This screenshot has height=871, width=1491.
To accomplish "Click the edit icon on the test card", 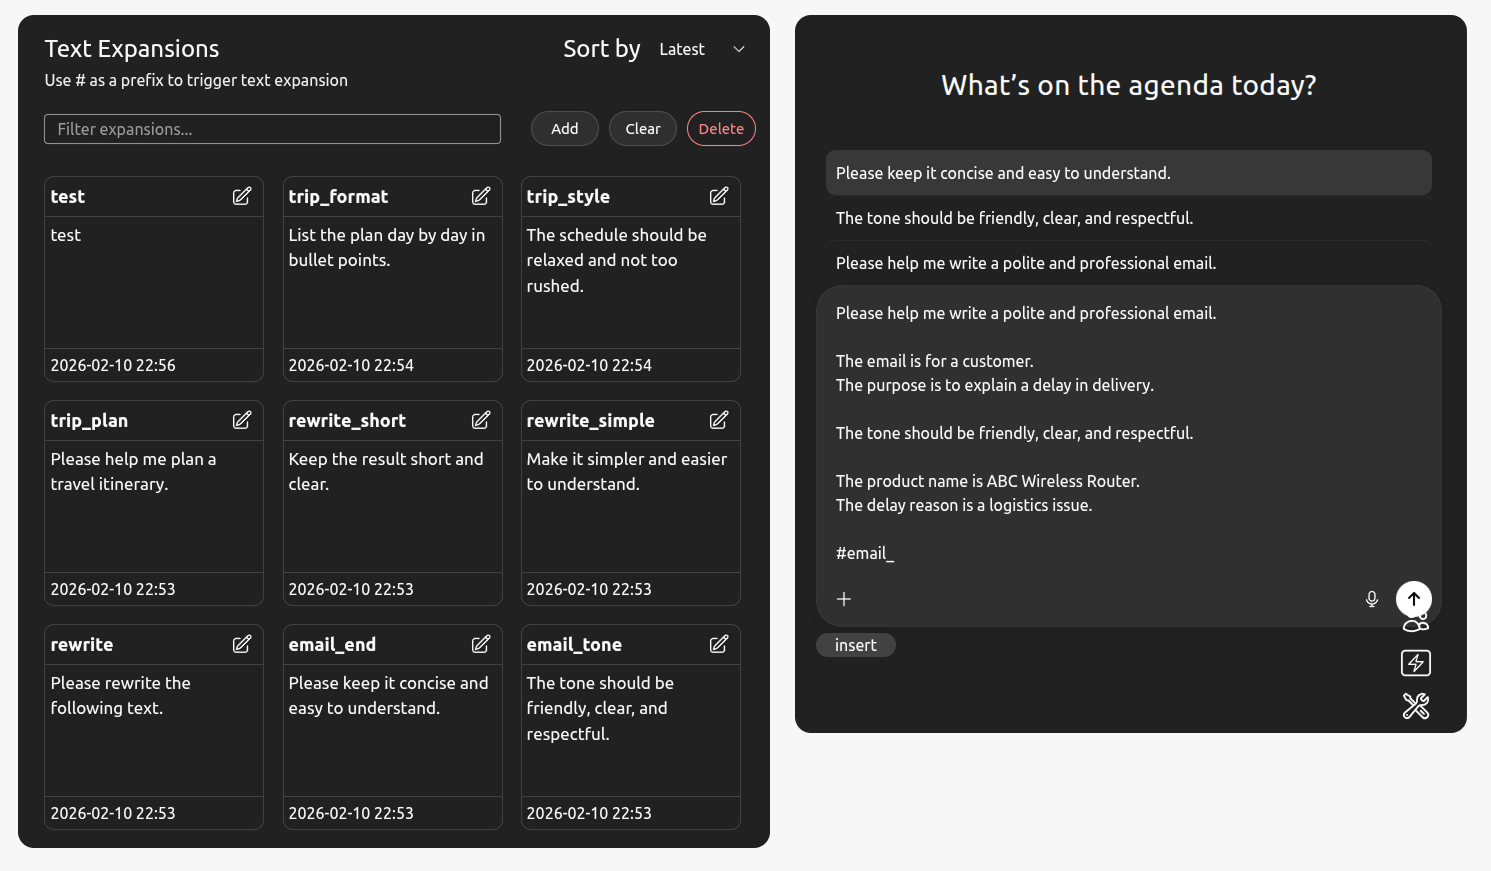I will tap(242, 196).
